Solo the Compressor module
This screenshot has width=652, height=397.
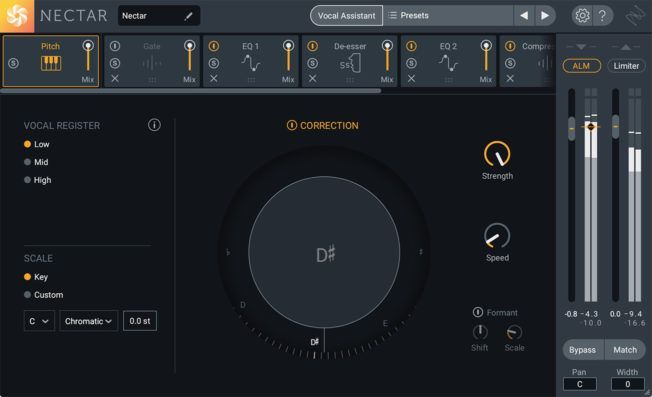(x=510, y=63)
